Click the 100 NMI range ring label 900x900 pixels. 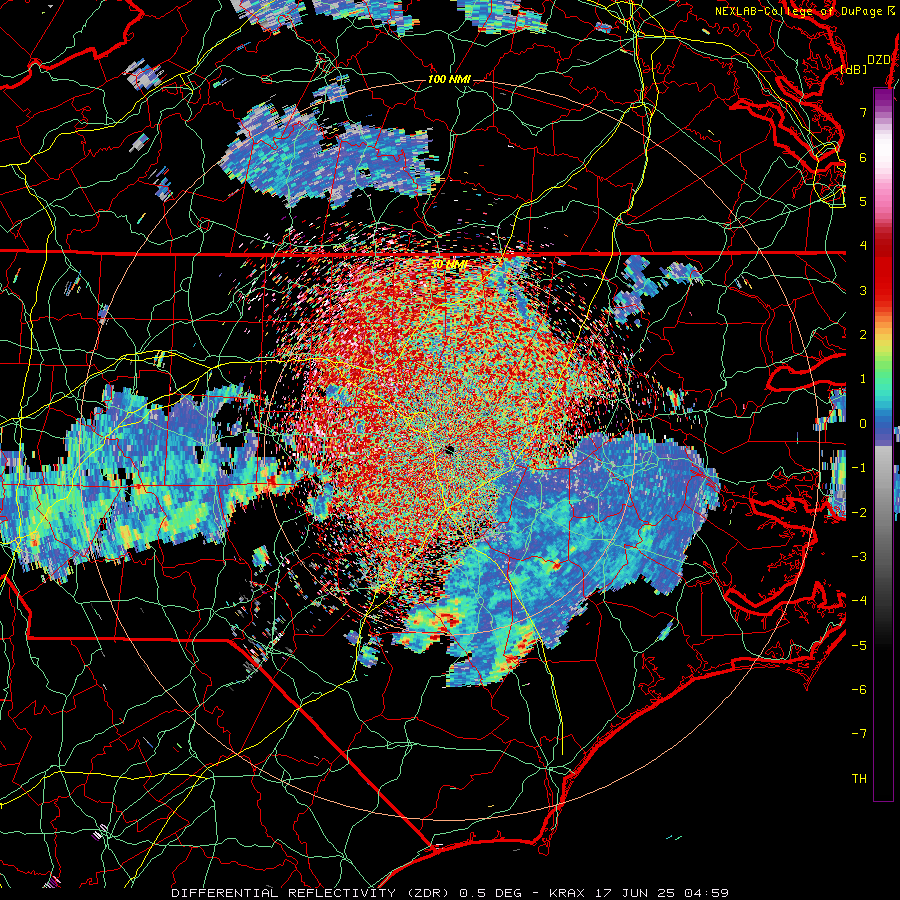click(x=449, y=79)
